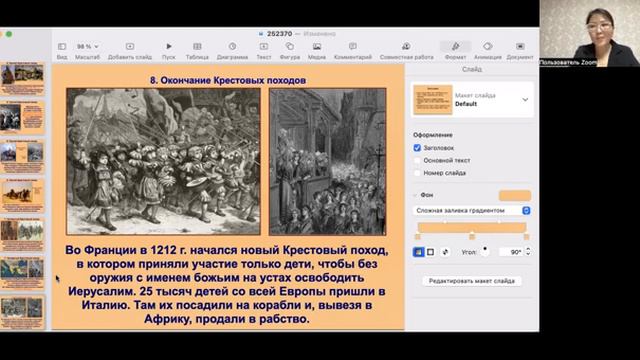Click the title '8. Окончание Крестовых походов'
The image size is (640, 360).
pyautogui.click(x=228, y=80)
